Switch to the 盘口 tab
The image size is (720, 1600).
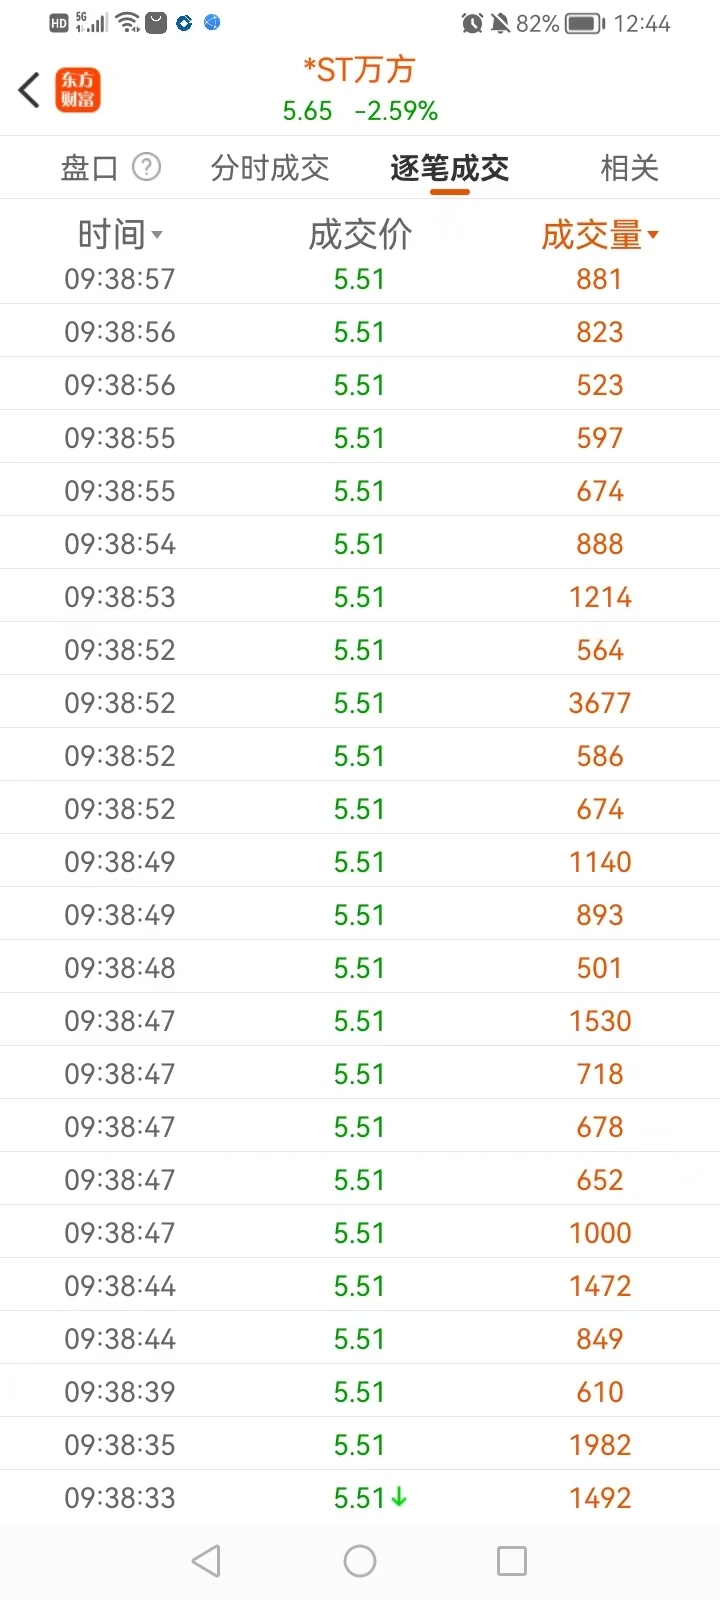89,168
